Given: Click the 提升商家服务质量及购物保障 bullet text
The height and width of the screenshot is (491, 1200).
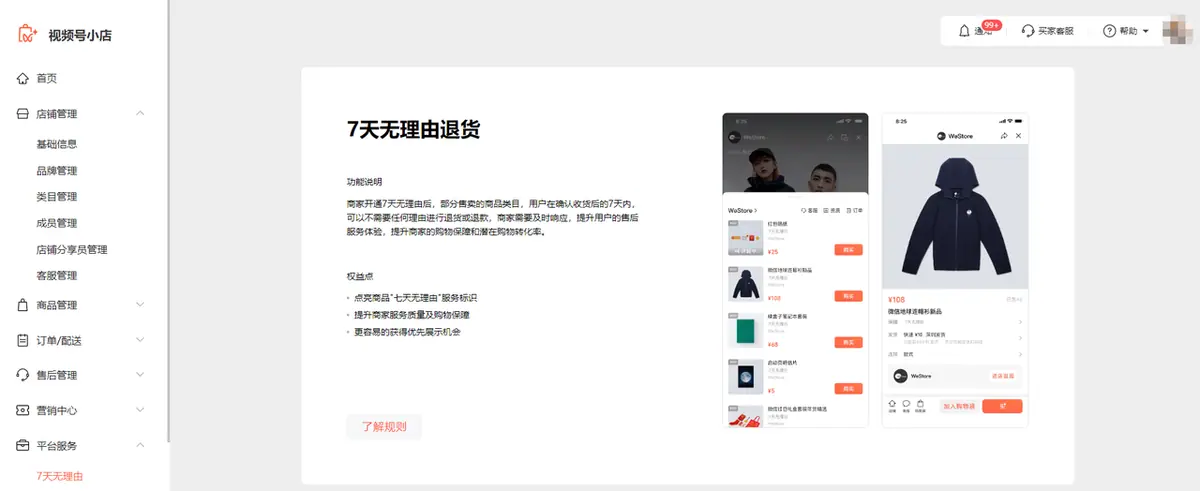Looking at the screenshot, I should point(412,315).
